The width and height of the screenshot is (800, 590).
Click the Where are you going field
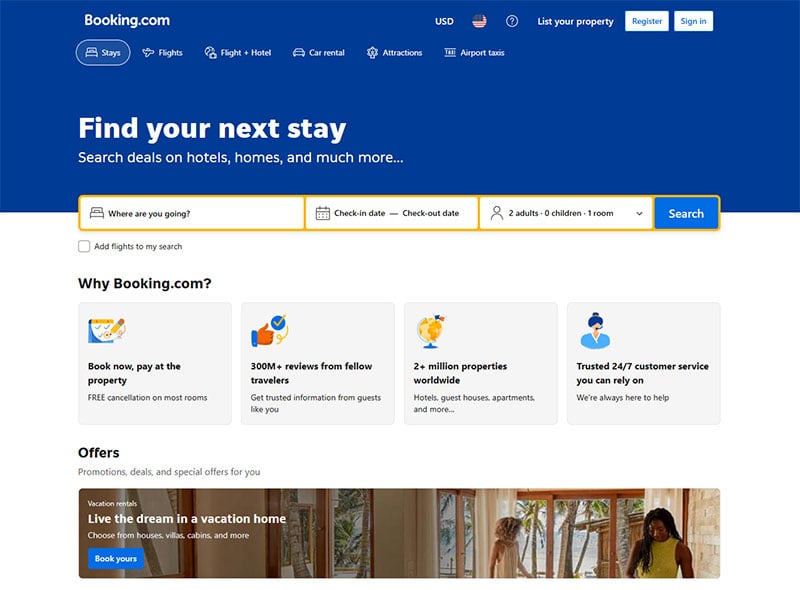(x=200, y=213)
